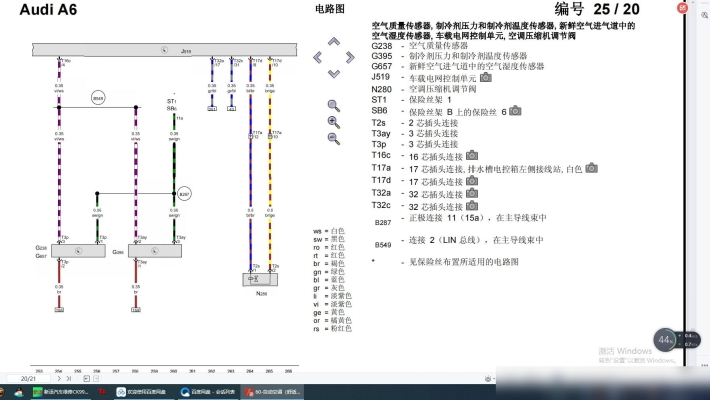The width and height of the screenshot is (710, 400).
Task: Click the B287 connection circle in diagram
Action: (184, 194)
